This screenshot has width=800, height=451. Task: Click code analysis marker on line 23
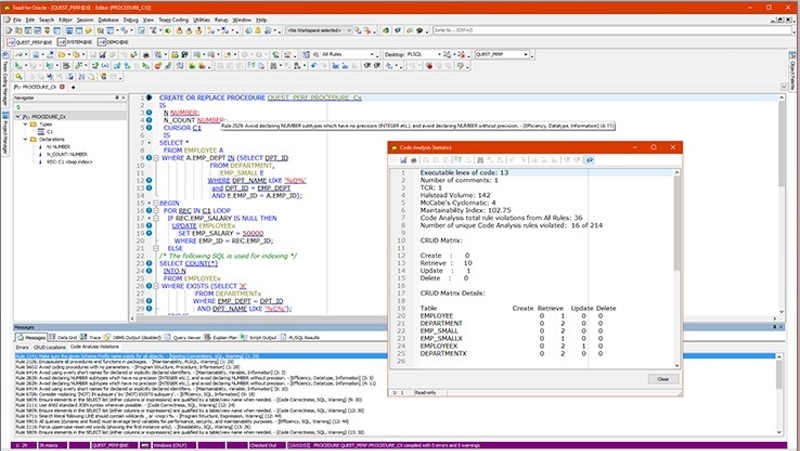[x=149, y=263]
